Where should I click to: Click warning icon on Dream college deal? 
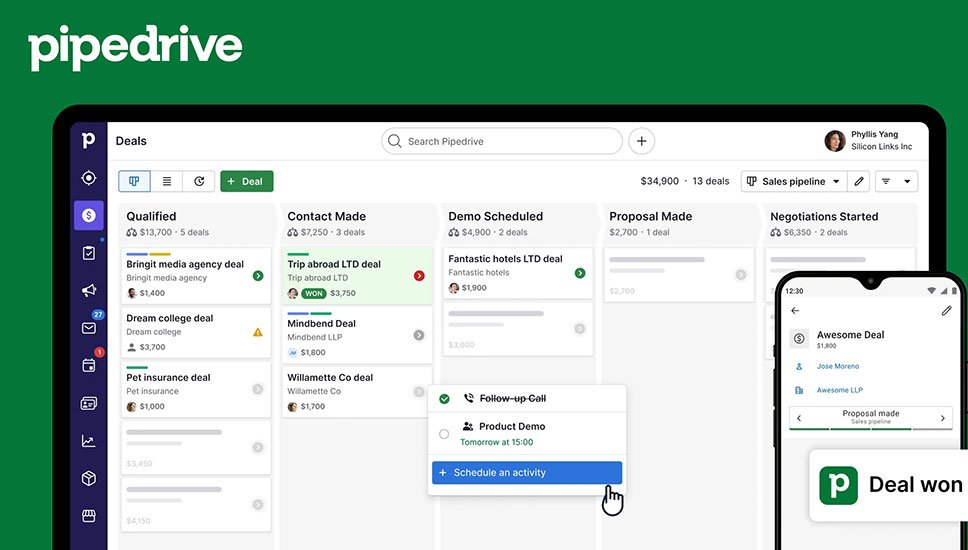258,332
